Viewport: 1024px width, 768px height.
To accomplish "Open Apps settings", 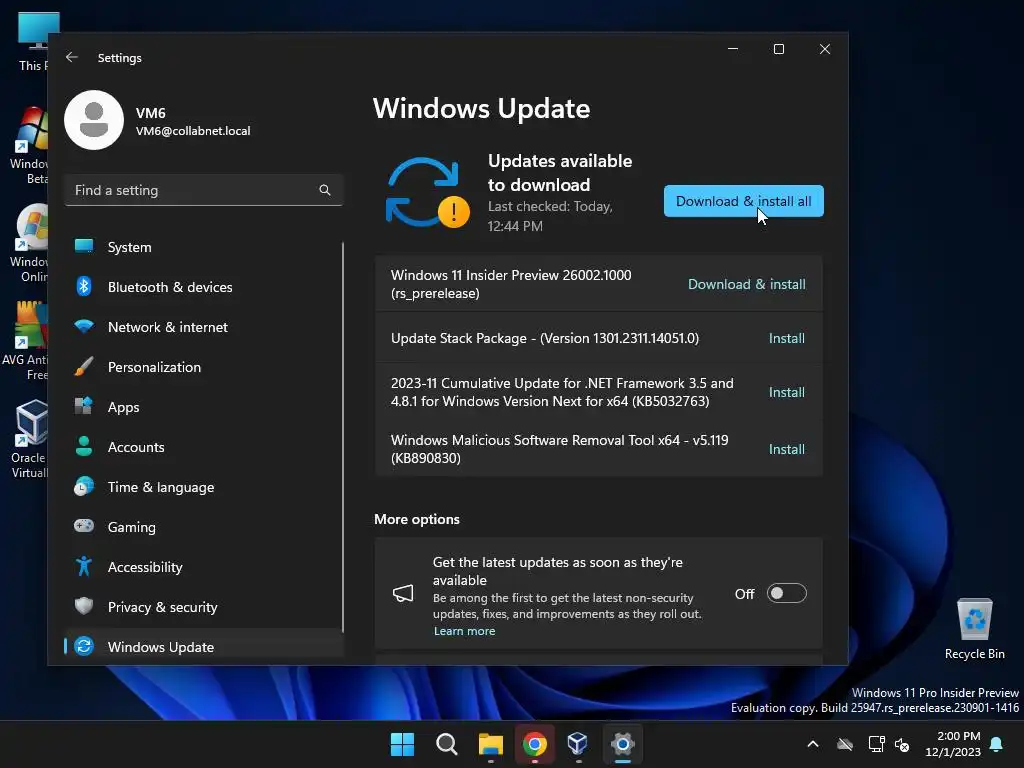I will coord(203,407).
